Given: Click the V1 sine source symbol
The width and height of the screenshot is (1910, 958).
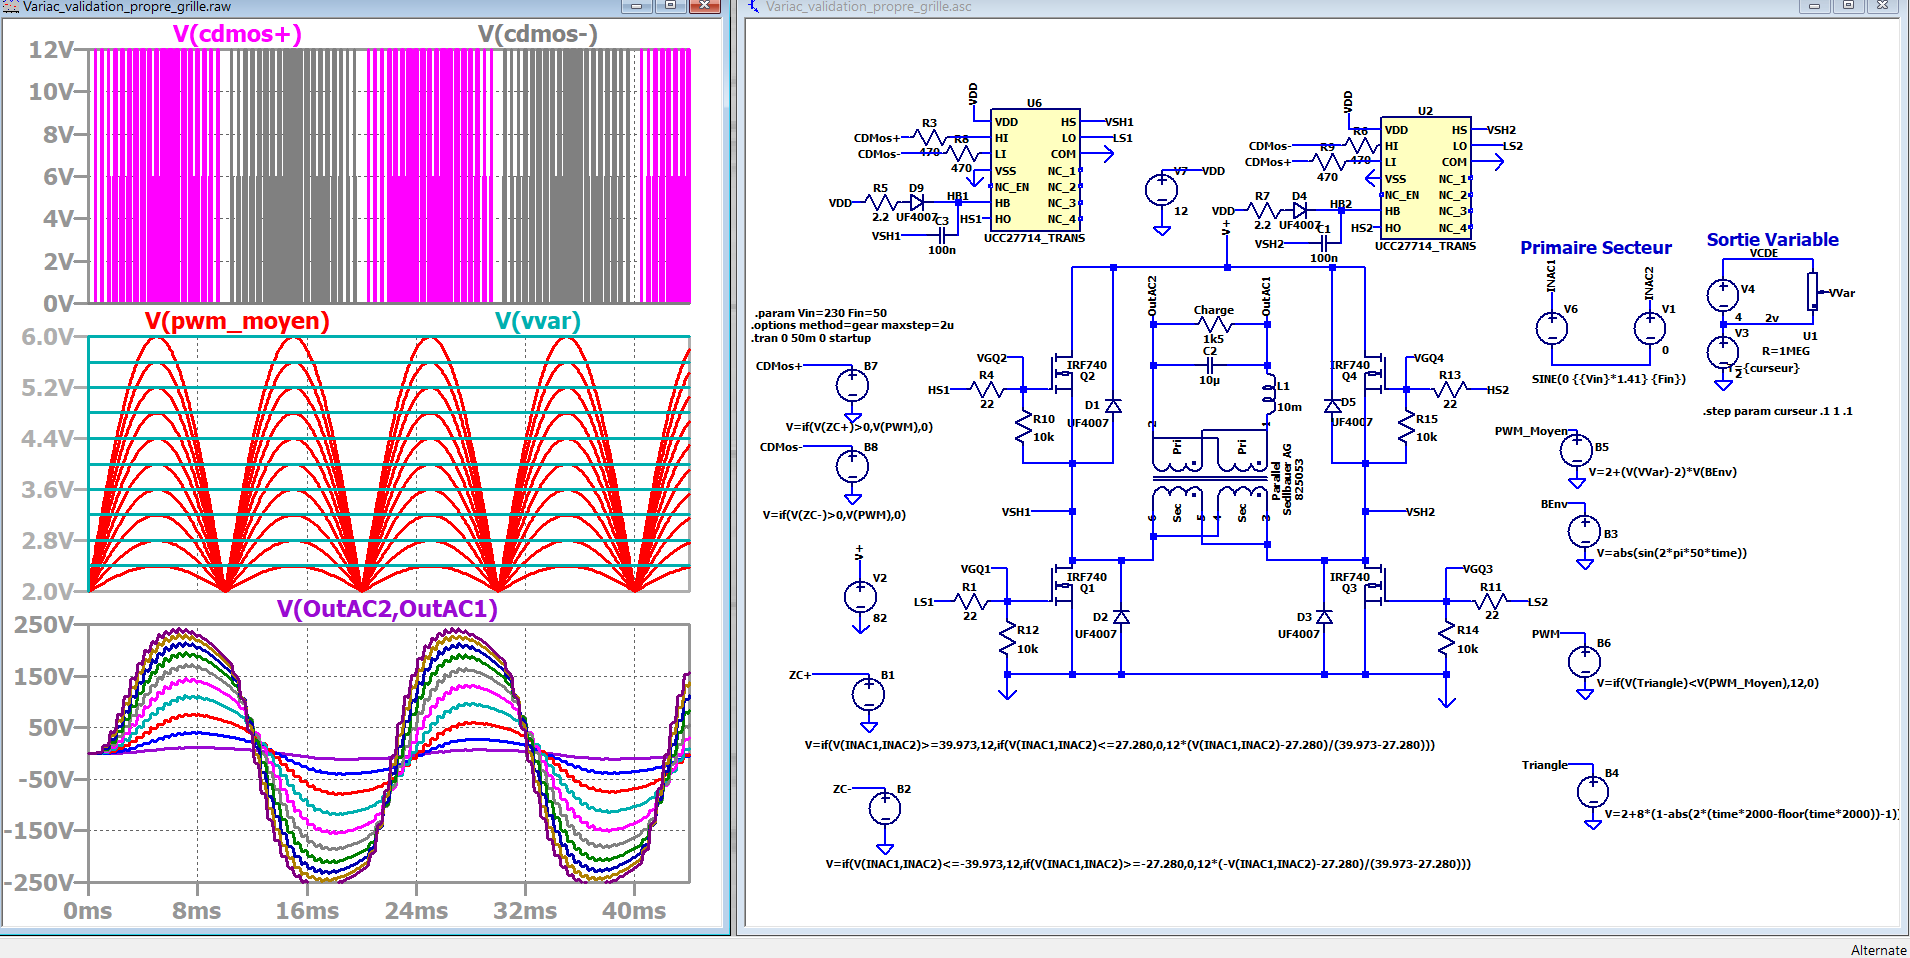Looking at the screenshot, I should click(1650, 327).
